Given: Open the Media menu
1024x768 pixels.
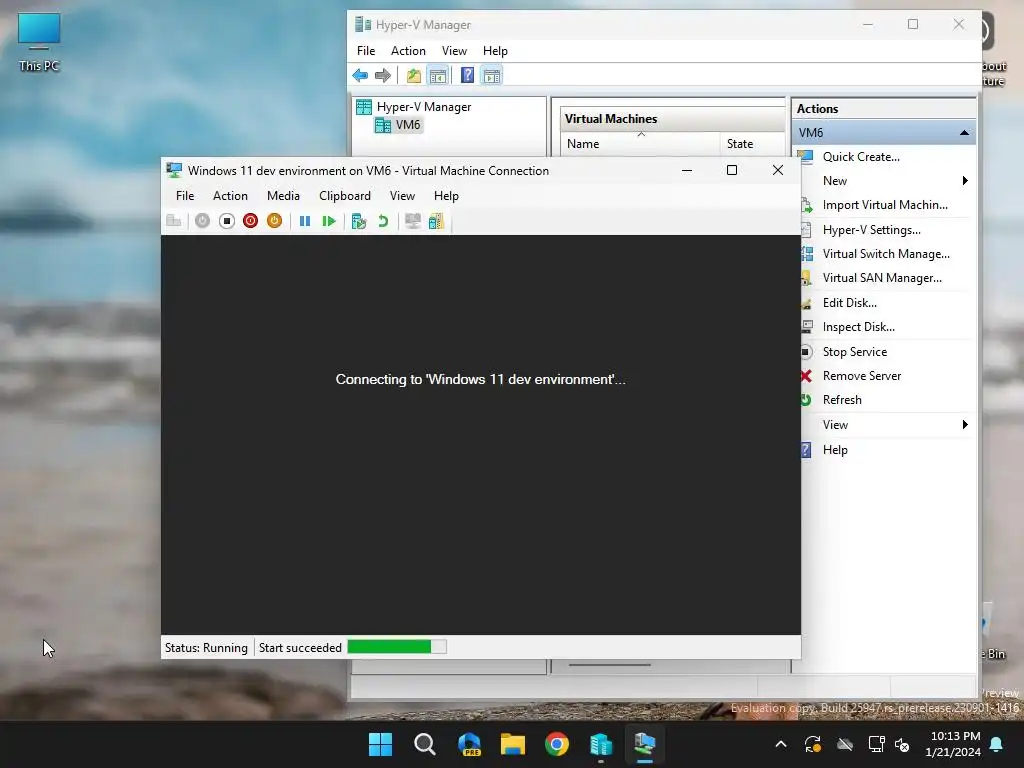Looking at the screenshot, I should (x=283, y=196).
